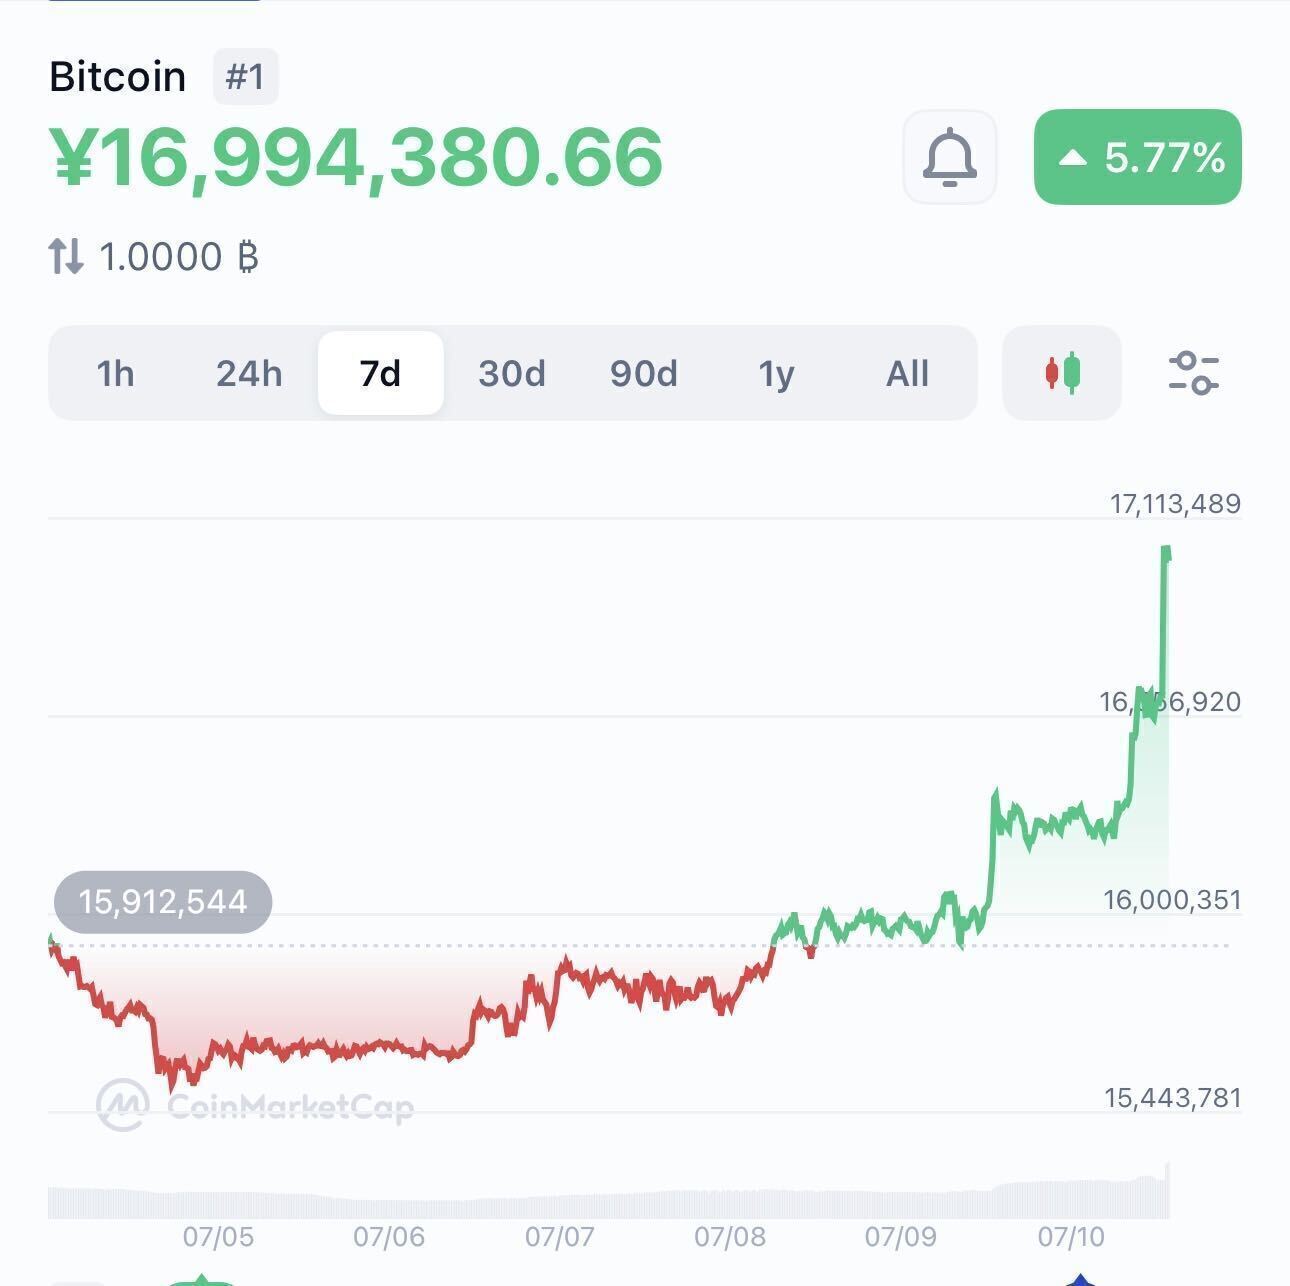
Task: Tap the 07/08 date on chart axis
Action: click(x=730, y=1237)
